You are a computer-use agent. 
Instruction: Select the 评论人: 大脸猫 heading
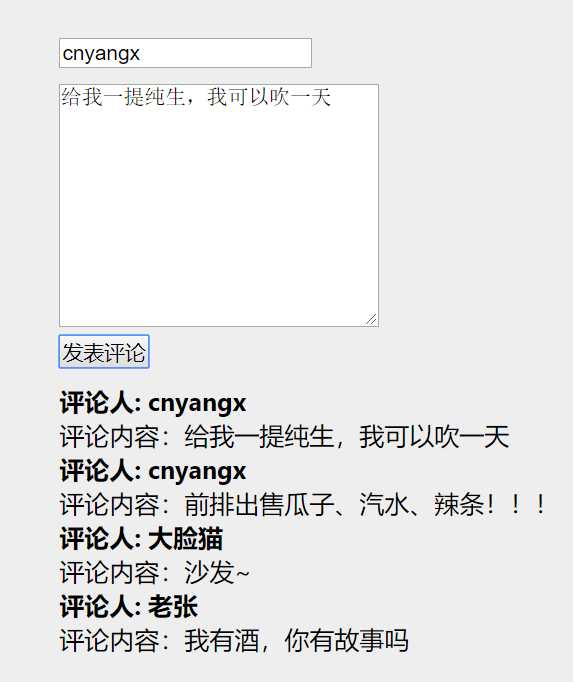coord(141,539)
